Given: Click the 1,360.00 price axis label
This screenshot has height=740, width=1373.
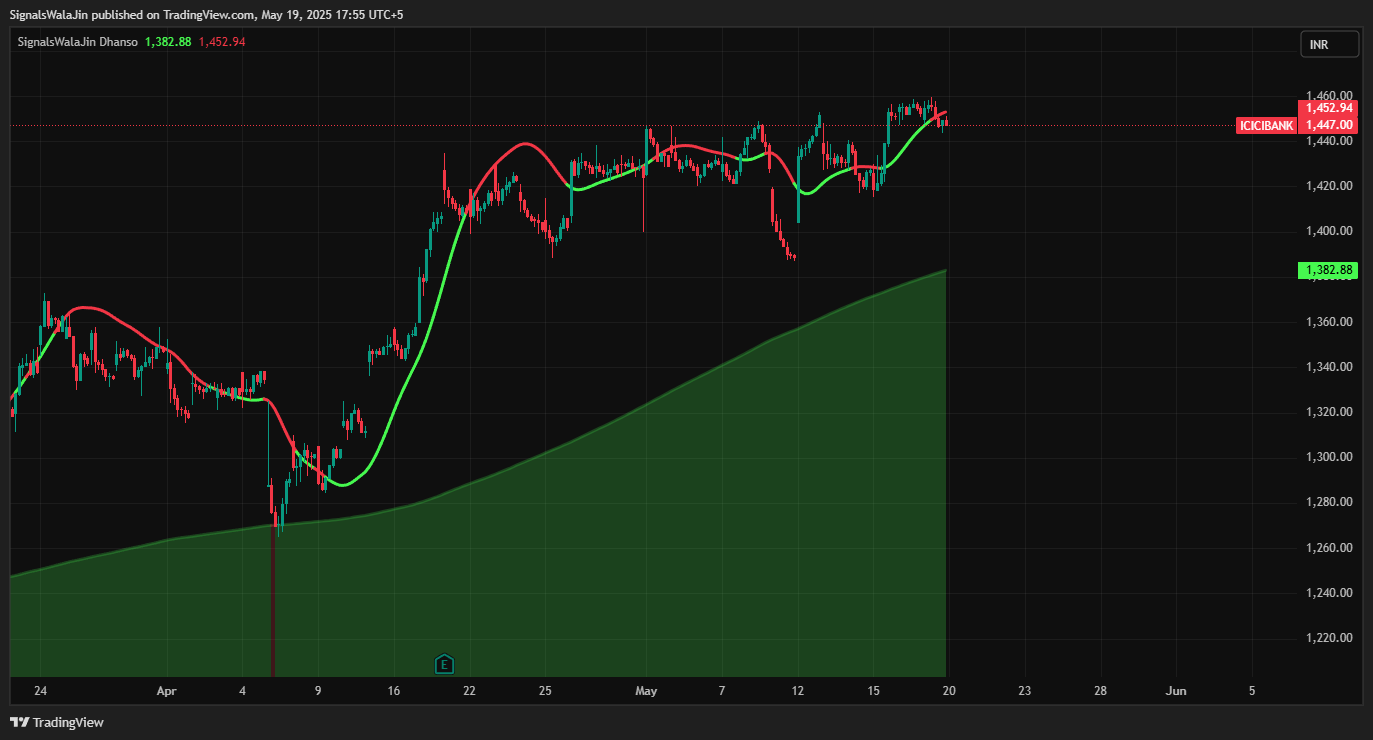Looking at the screenshot, I should 1329,322.
